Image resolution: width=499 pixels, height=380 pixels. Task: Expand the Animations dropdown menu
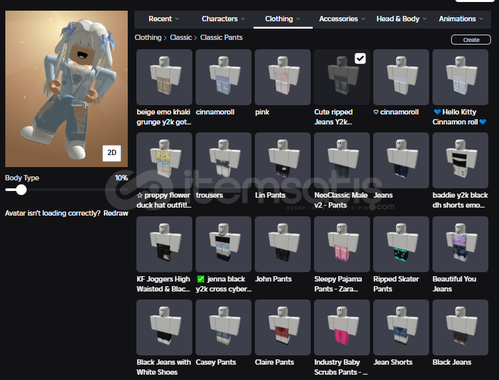coord(461,19)
